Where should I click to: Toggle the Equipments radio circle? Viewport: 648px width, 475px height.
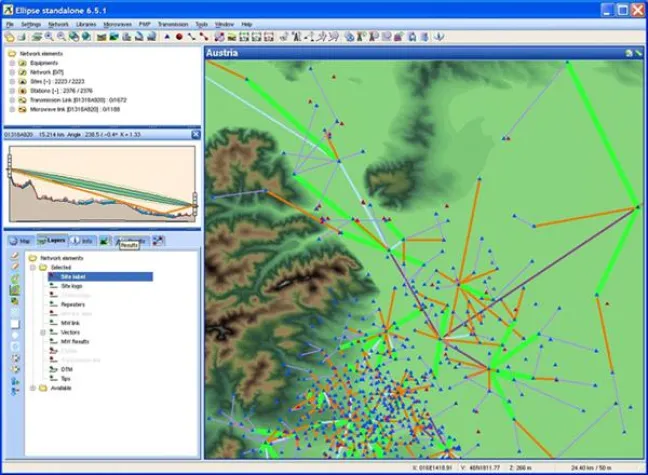click(12, 63)
